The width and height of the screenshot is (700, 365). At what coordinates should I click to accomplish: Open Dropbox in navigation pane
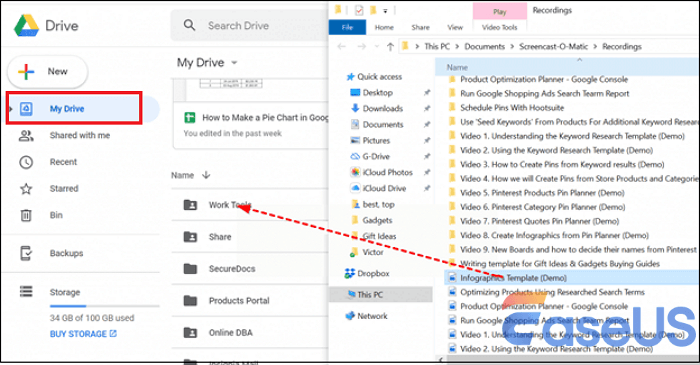373,274
